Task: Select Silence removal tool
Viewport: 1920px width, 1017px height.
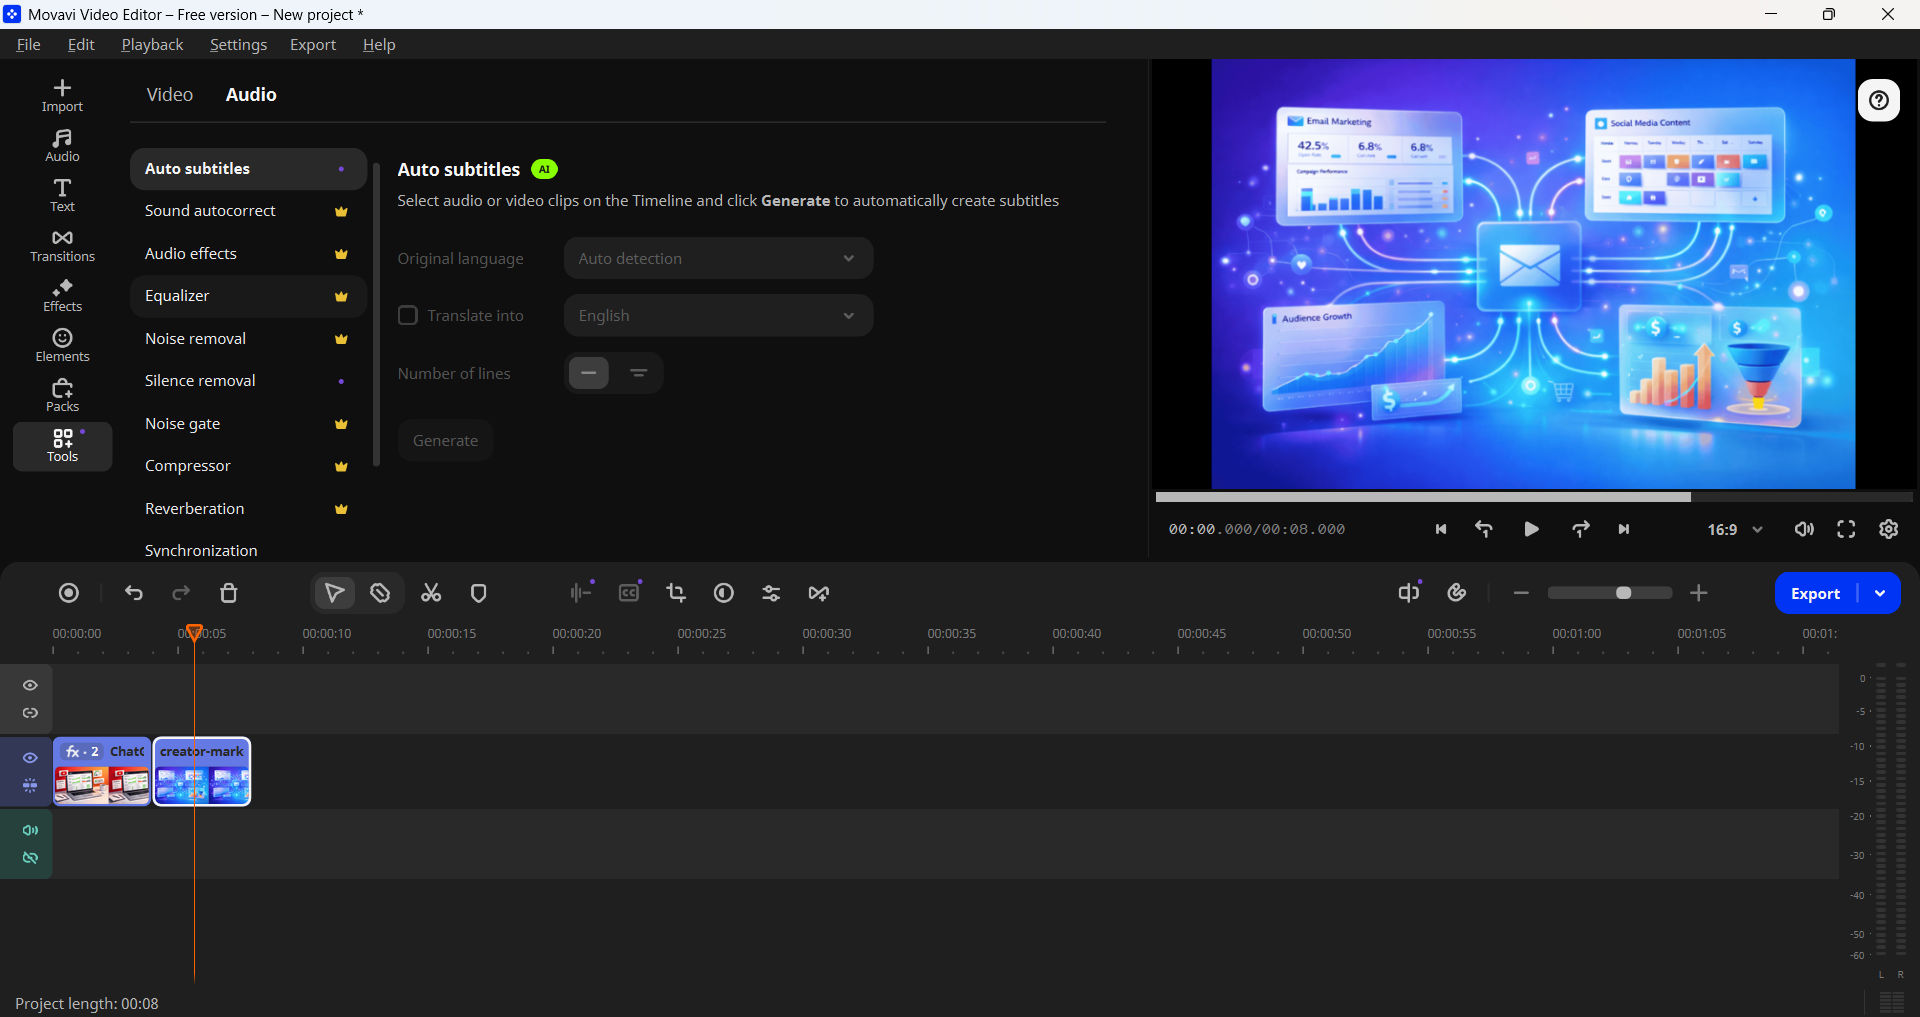Action: (x=248, y=381)
